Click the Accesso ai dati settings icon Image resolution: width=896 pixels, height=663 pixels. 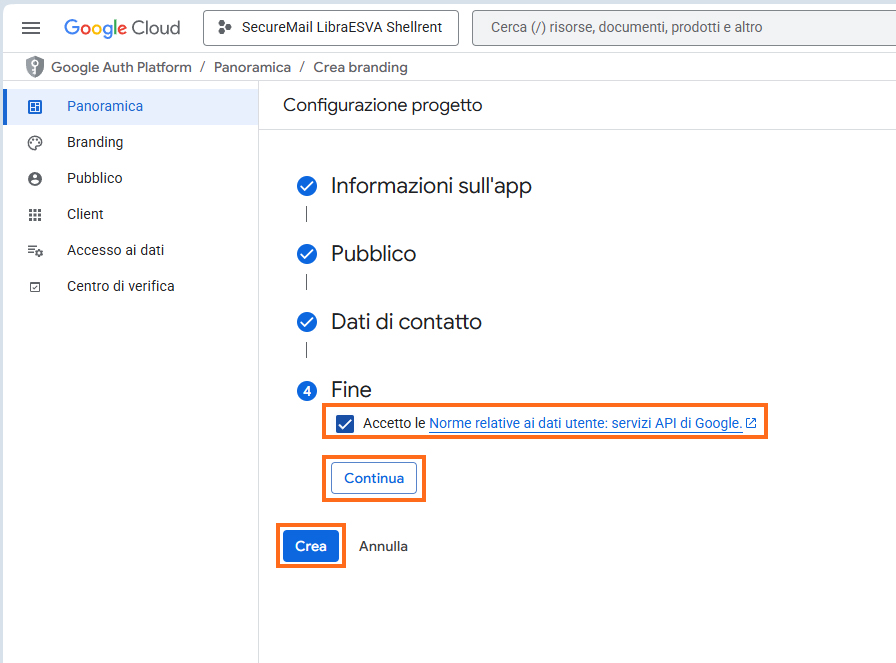click(35, 251)
